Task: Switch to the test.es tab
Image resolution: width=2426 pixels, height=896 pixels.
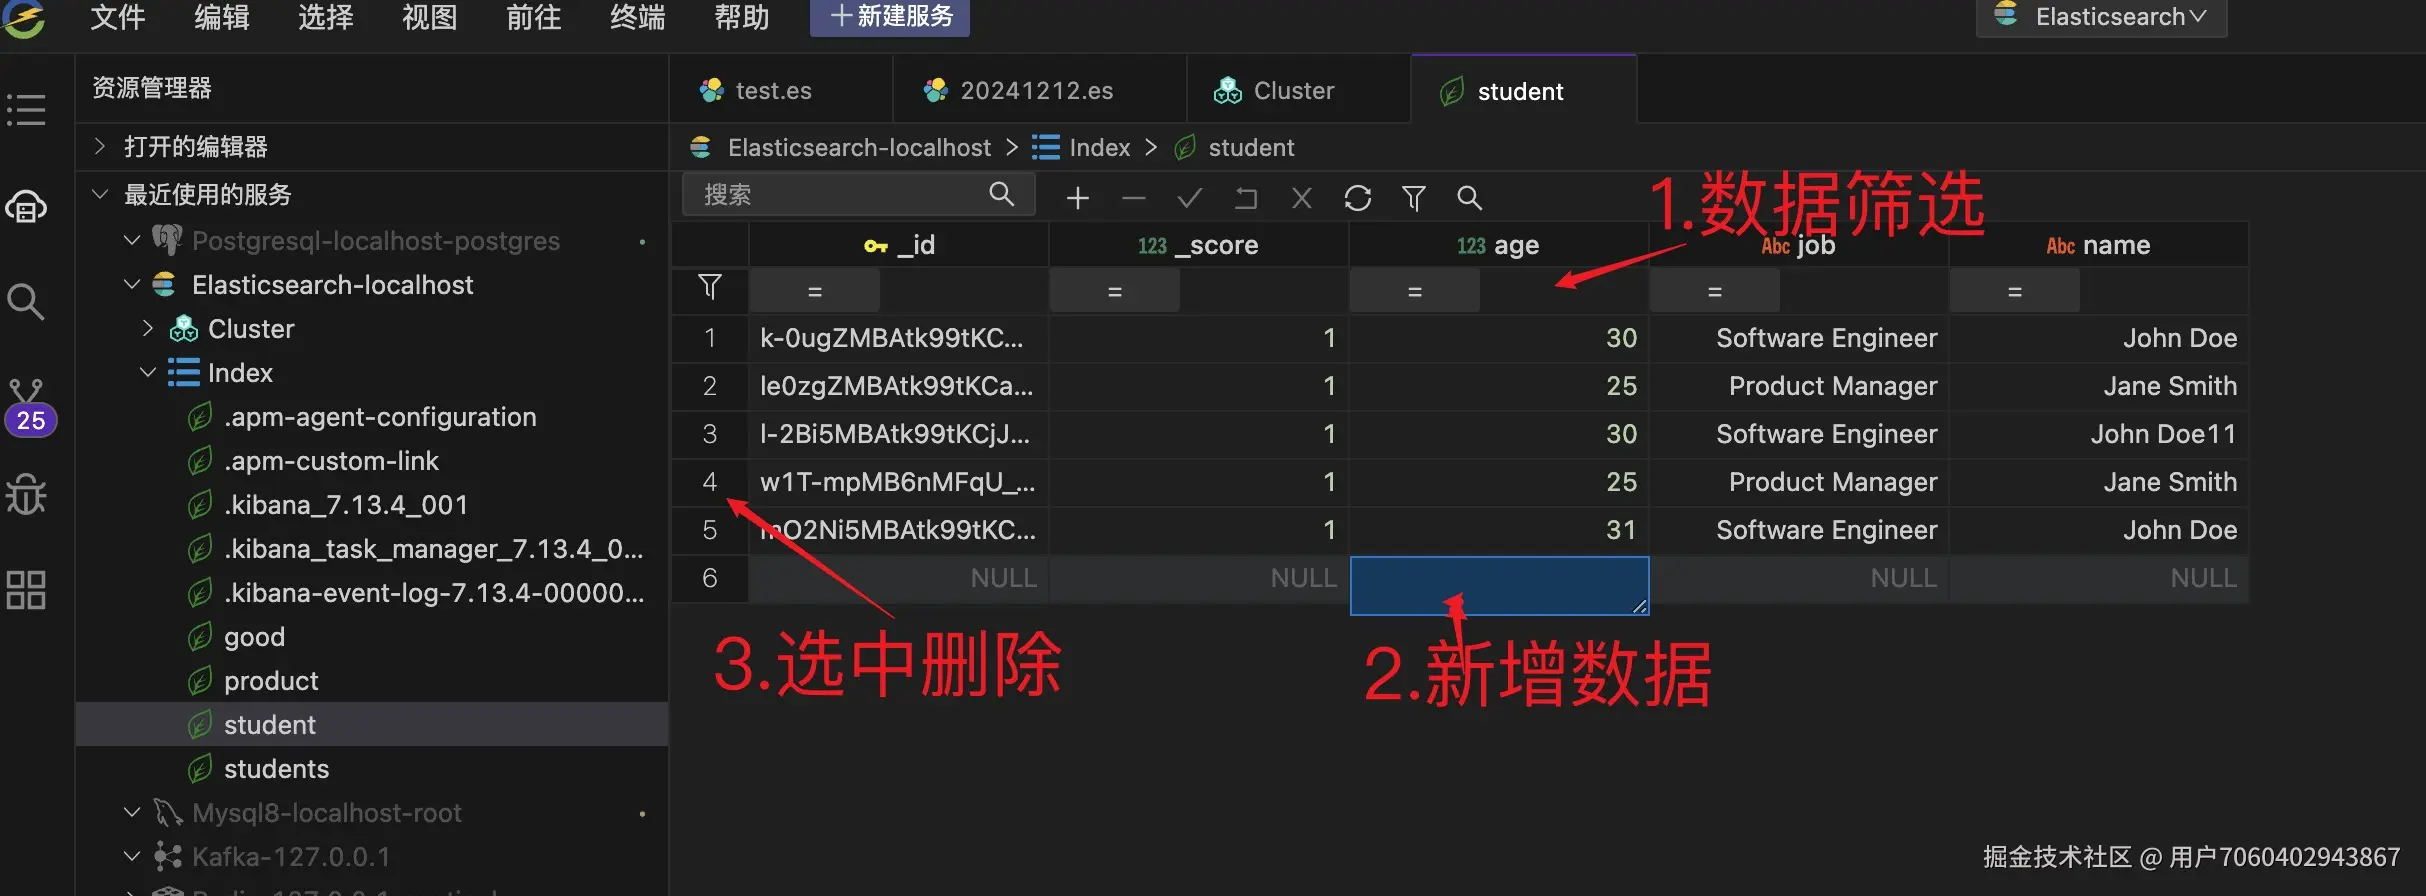Action: 780,90
